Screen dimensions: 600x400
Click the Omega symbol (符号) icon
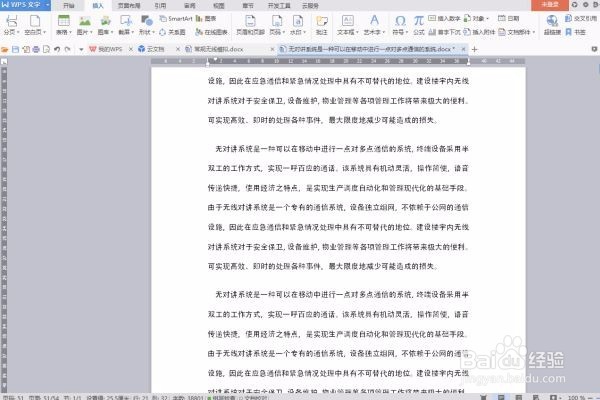click(x=400, y=20)
